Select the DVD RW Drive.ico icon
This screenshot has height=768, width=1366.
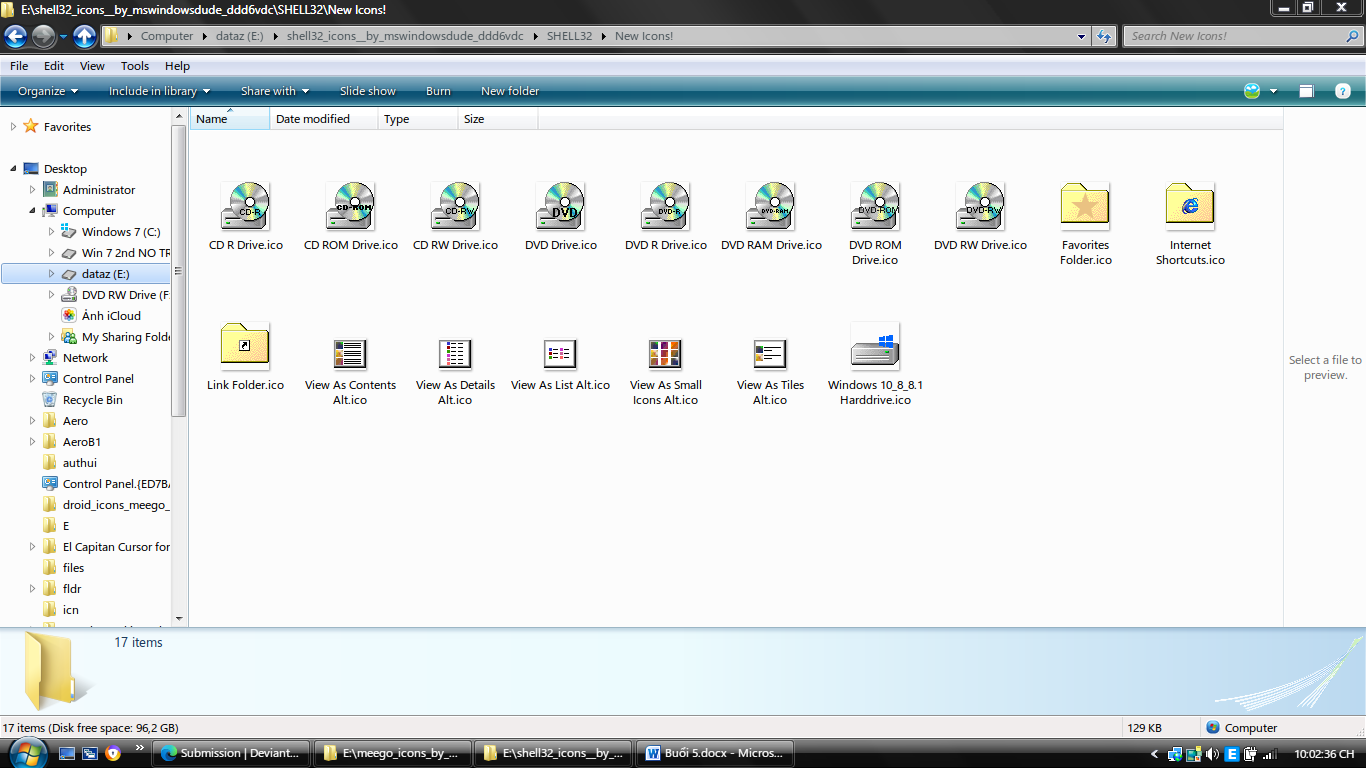[x=980, y=205]
